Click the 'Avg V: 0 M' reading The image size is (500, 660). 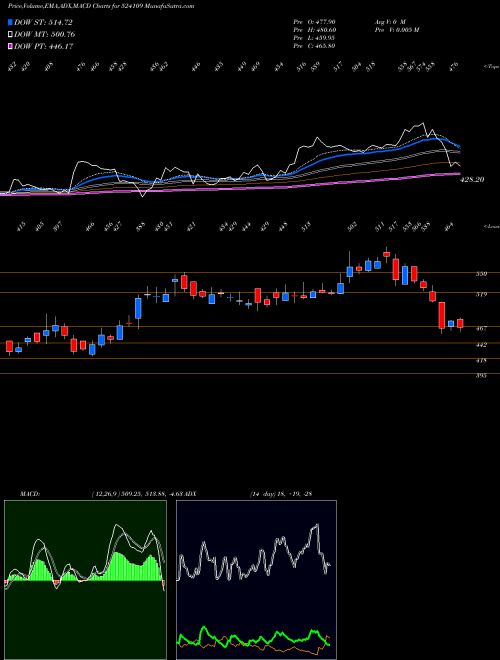[390, 22]
